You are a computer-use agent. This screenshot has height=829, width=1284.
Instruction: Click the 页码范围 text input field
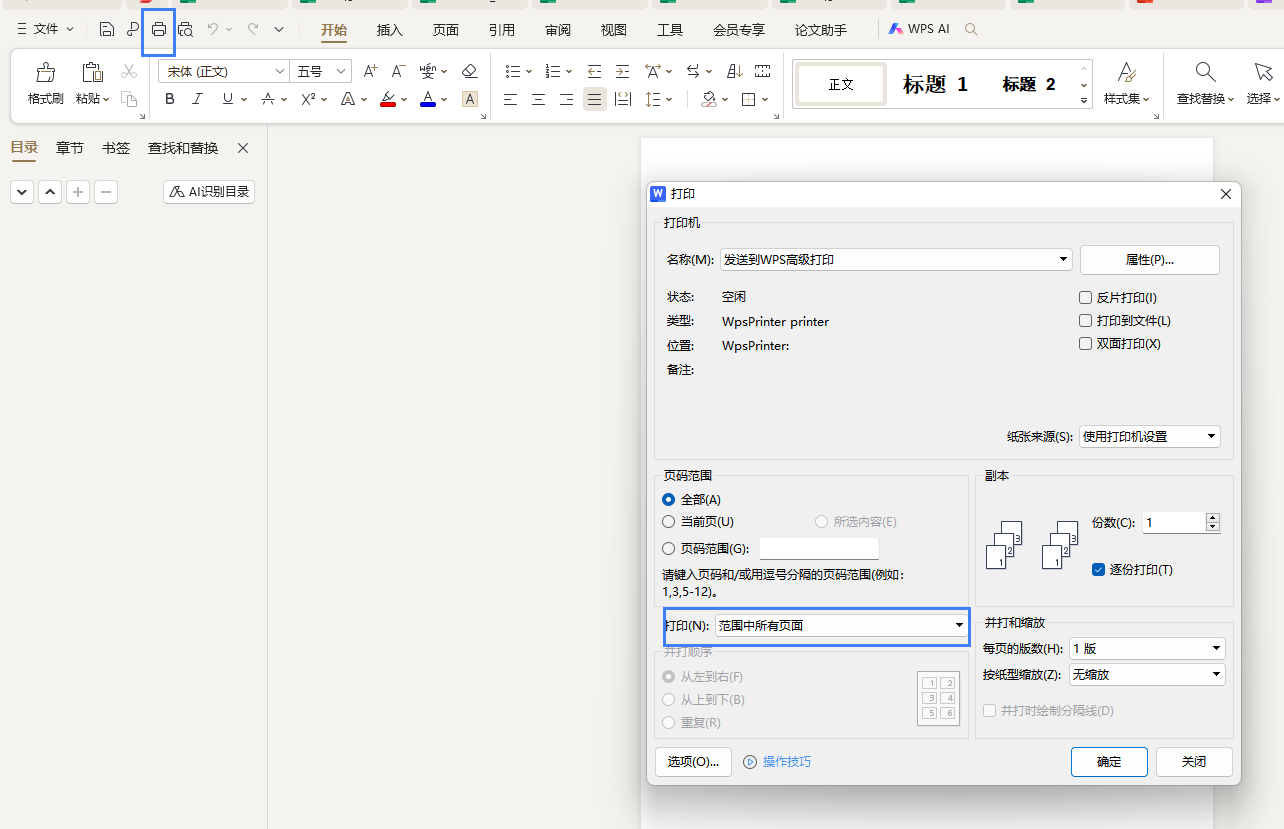point(819,548)
